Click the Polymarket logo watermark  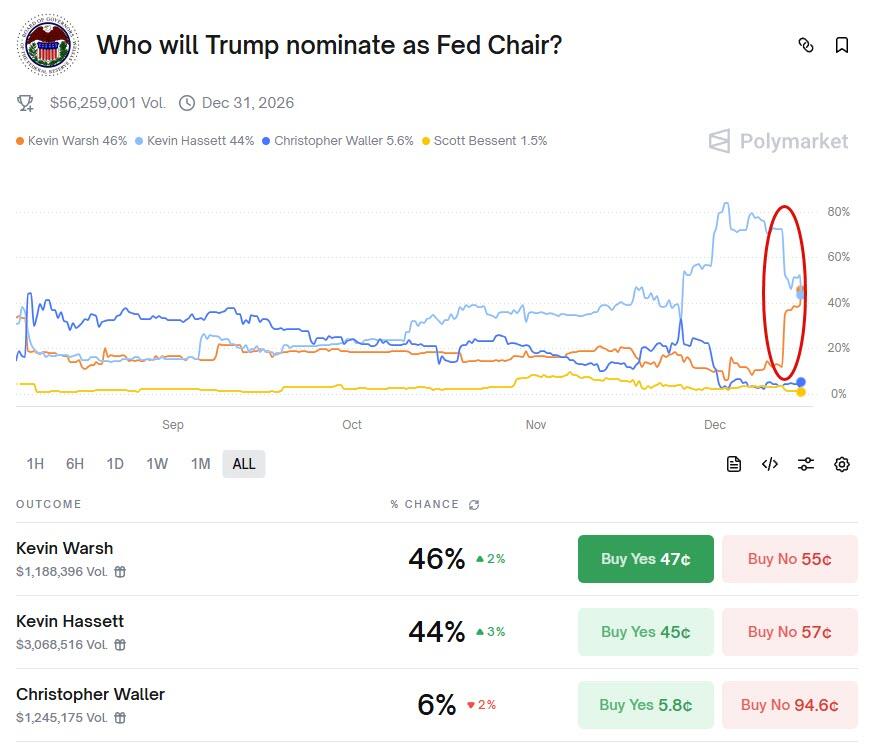778,141
